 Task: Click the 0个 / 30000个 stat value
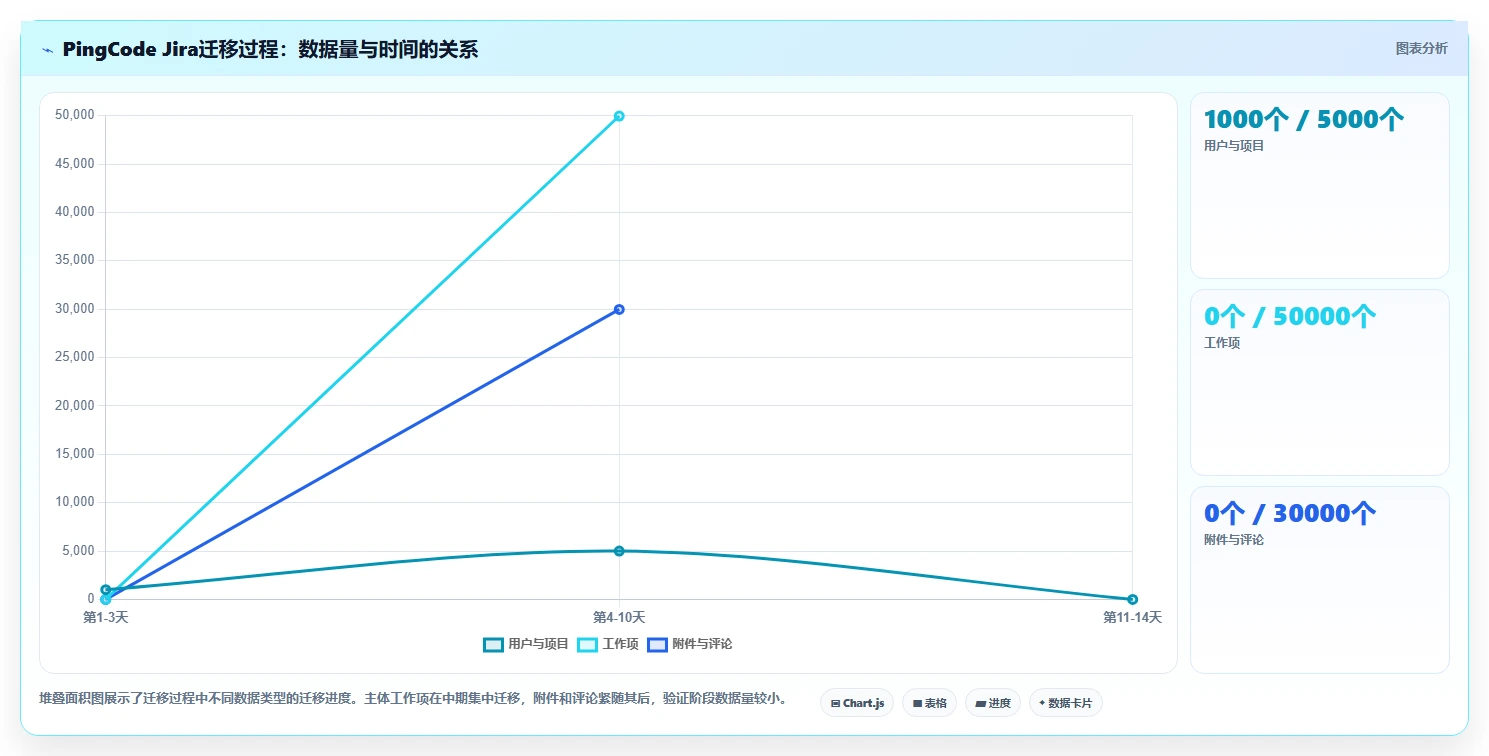tap(1290, 513)
